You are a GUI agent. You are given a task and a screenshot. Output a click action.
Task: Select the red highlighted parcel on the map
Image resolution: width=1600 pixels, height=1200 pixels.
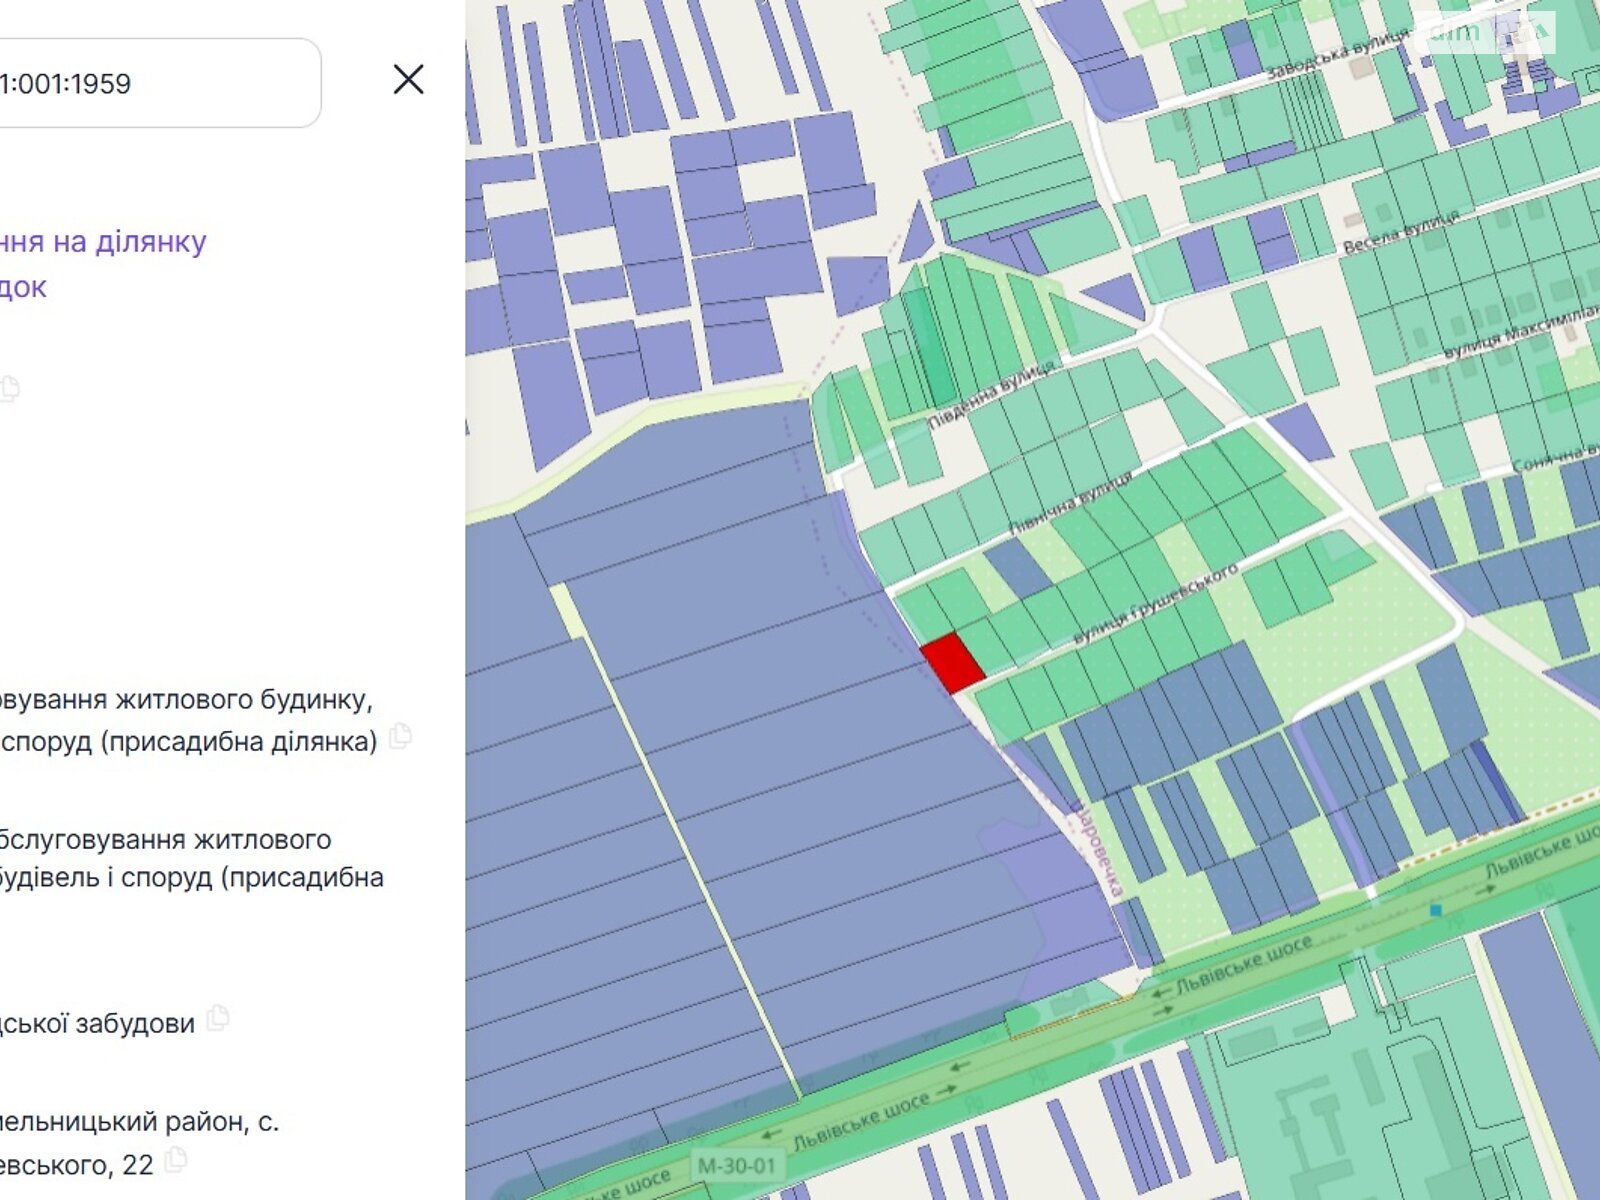pos(952,662)
